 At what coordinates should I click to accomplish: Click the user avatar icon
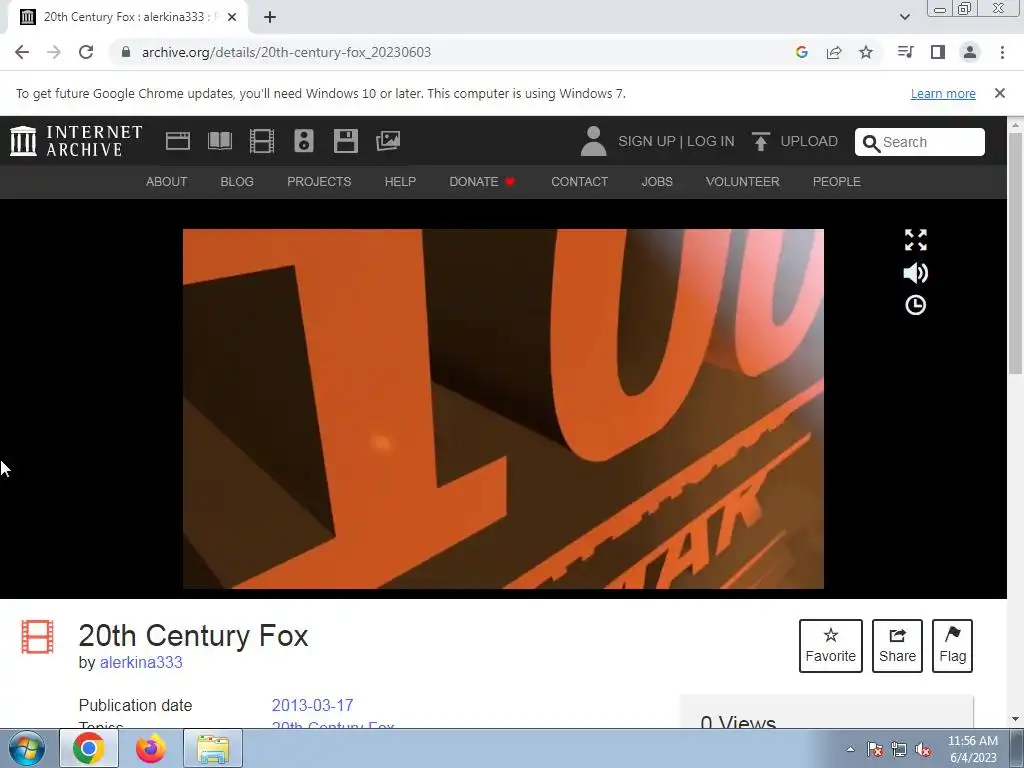(x=593, y=141)
